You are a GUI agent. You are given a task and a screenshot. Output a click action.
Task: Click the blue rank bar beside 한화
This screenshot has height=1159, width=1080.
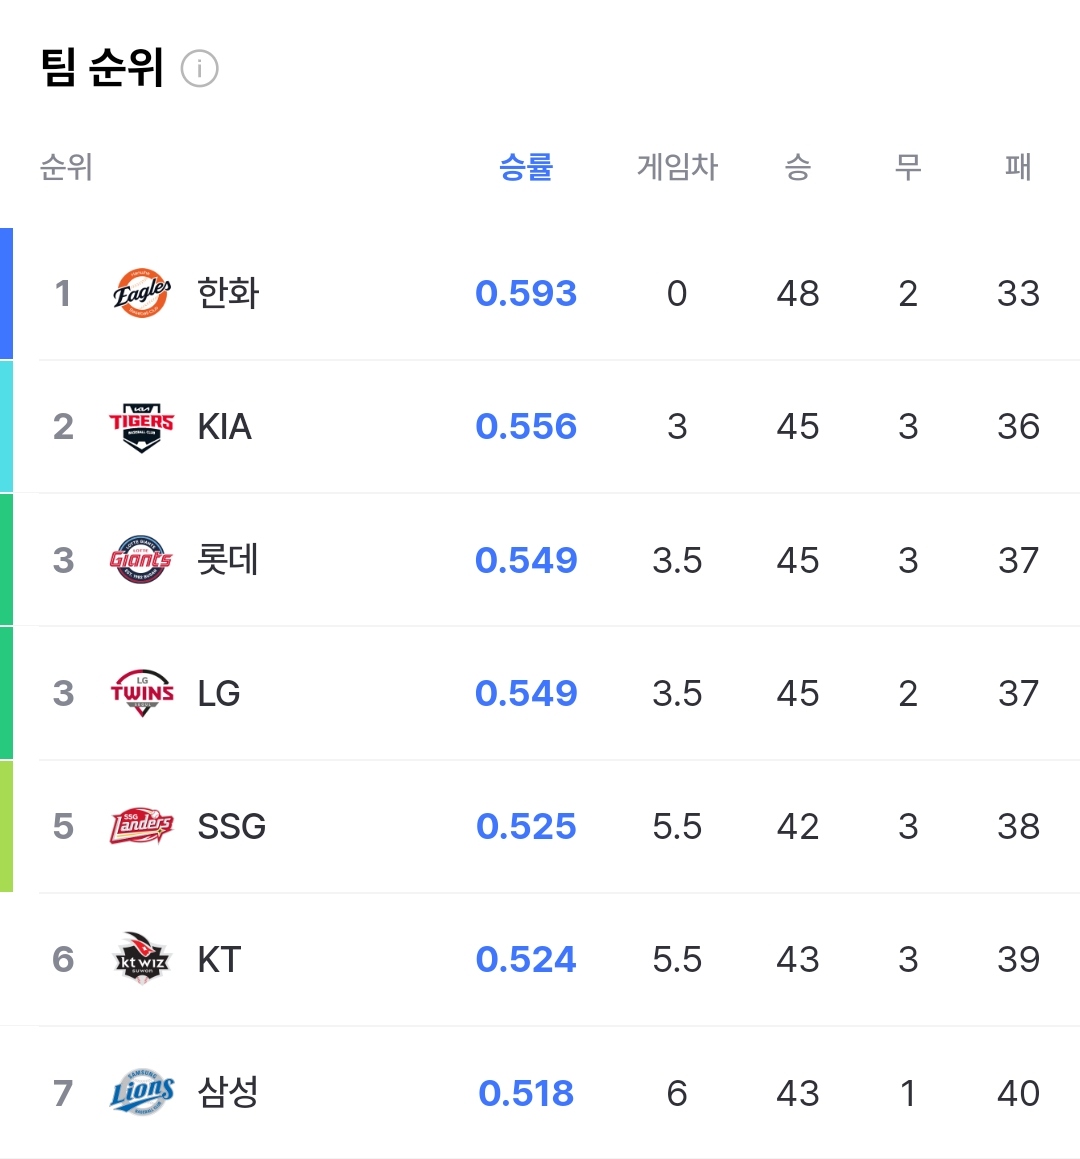6,293
